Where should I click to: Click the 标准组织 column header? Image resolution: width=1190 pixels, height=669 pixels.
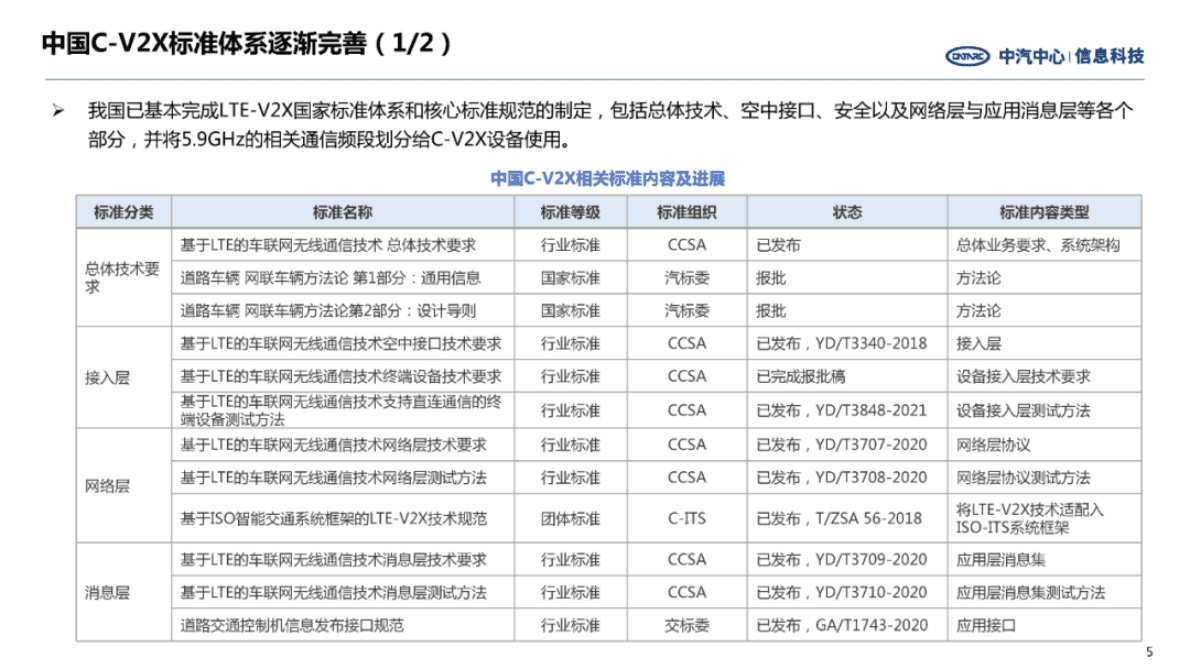(x=687, y=211)
